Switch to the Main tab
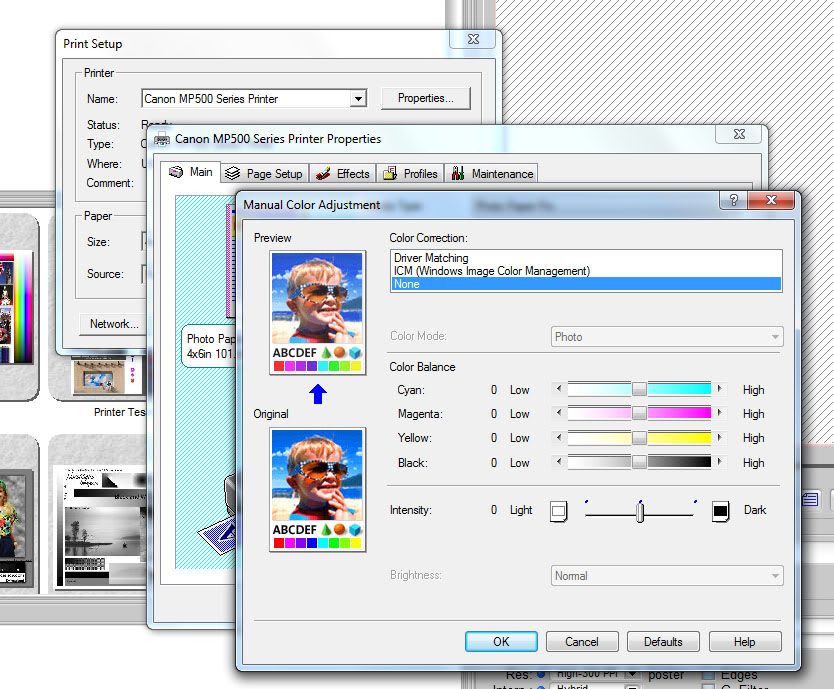The image size is (834, 689). point(190,172)
